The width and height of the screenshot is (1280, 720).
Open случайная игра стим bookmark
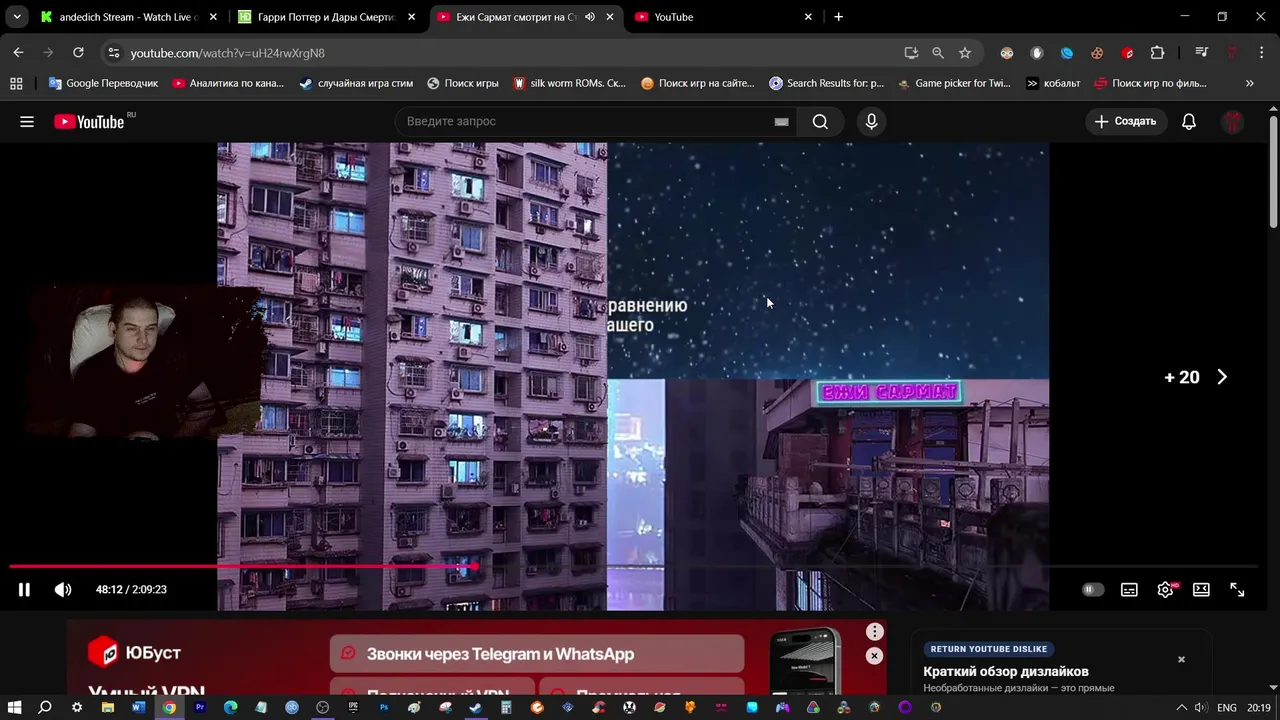pyautogui.click(x=356, y=83)
